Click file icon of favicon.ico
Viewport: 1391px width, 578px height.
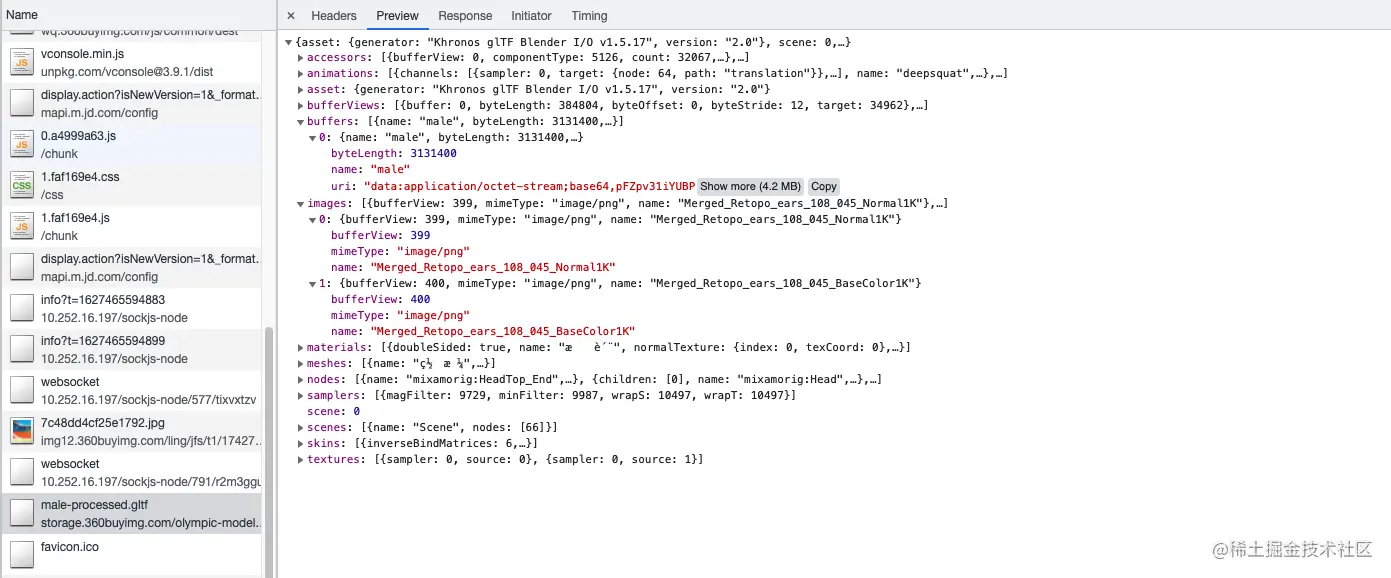(21, 554)
